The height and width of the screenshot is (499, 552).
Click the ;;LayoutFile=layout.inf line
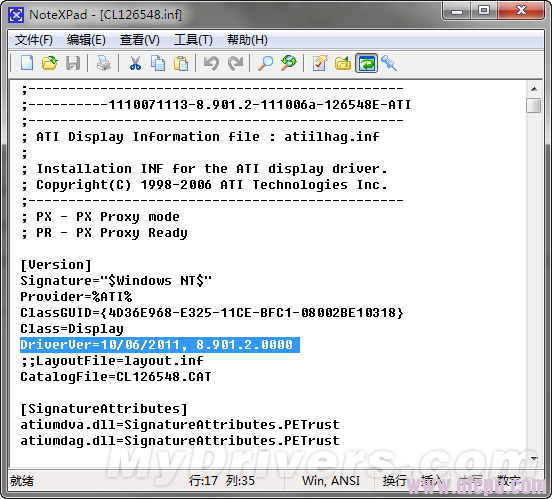112,361
